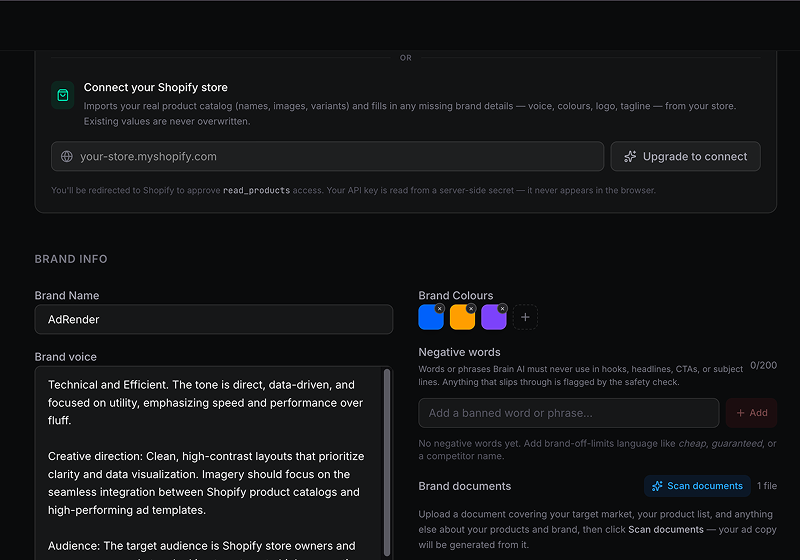The height and width of the screenshot is (560, 800).
Task: Add a new brand colour swatch
Action: (x=525, y=317)
